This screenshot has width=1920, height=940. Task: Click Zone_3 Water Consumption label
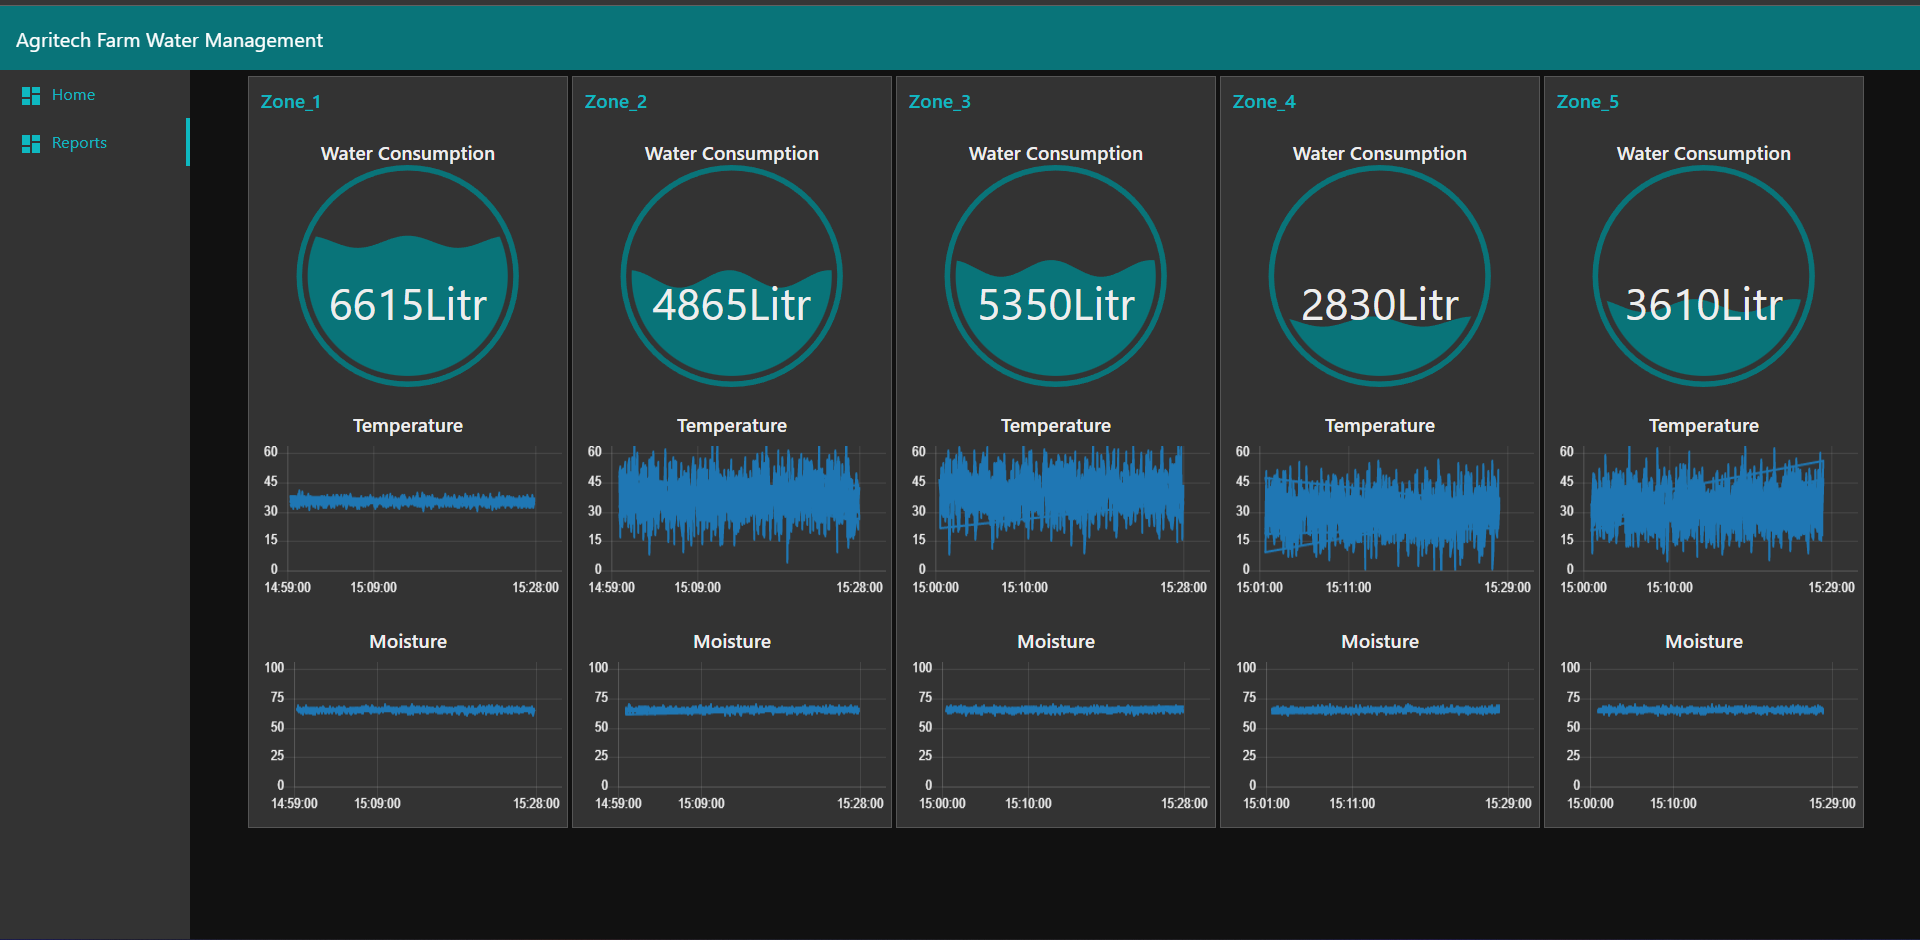coord(1056,154)
